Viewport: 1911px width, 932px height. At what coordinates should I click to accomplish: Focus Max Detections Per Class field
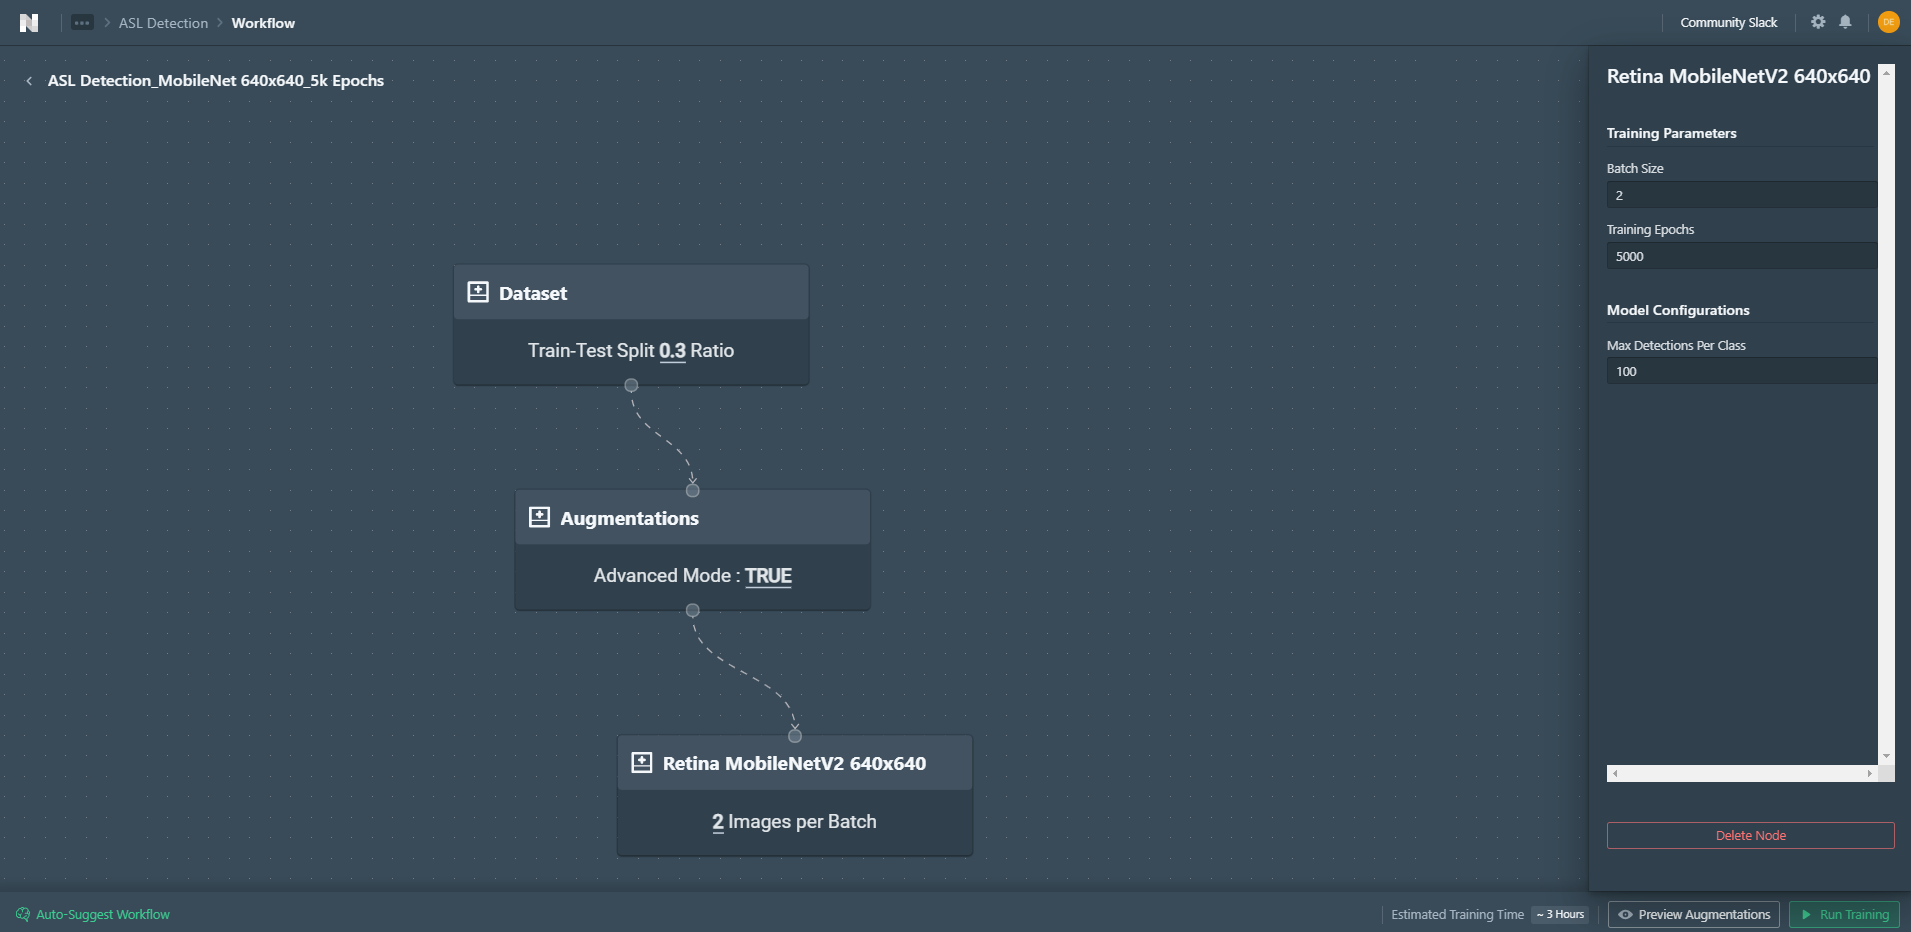pos(1741,371)
